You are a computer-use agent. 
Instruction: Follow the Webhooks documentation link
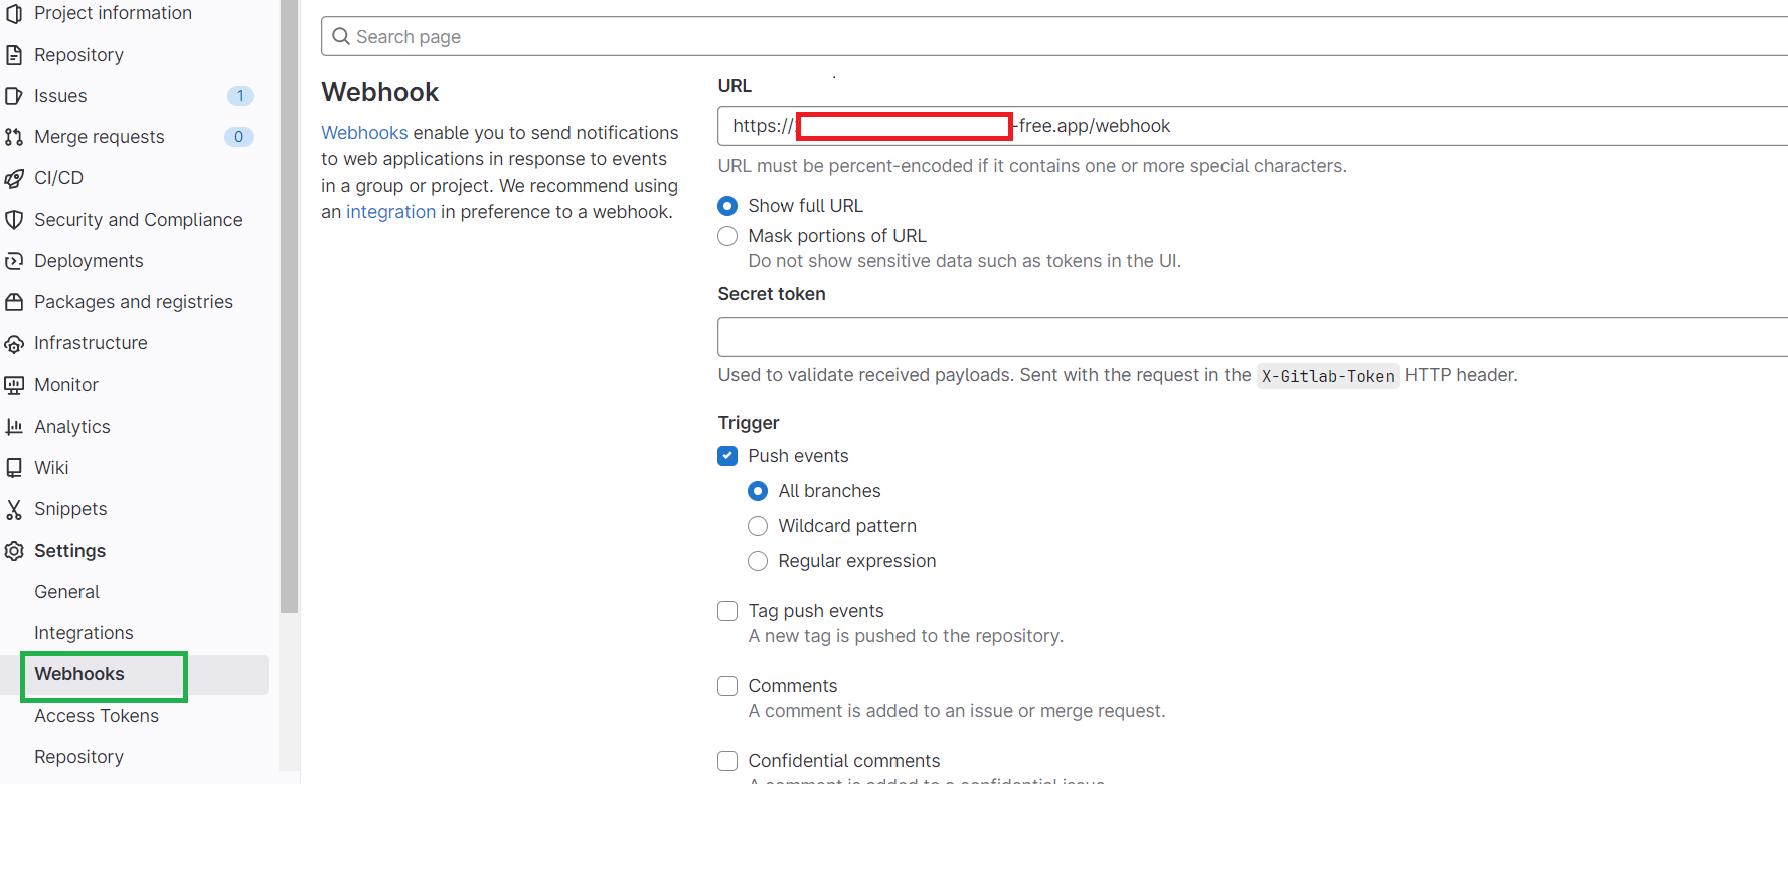coord(364,133)
